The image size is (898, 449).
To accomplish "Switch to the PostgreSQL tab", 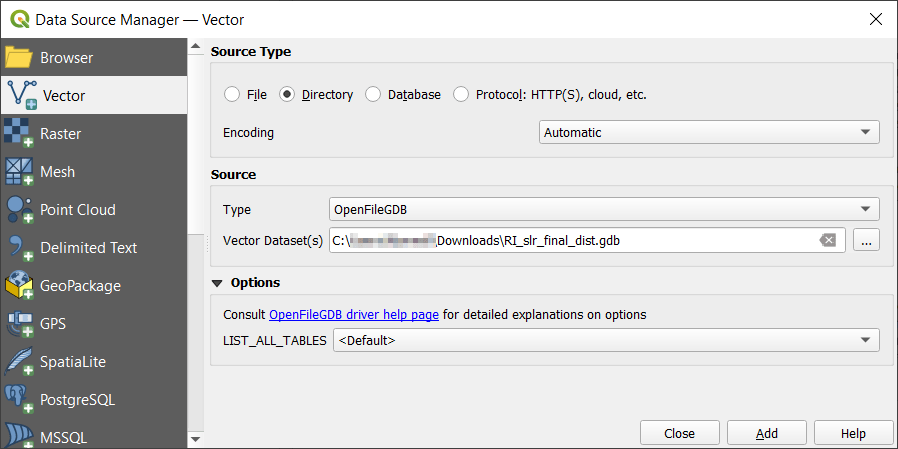I will click(x=93, y=399).
